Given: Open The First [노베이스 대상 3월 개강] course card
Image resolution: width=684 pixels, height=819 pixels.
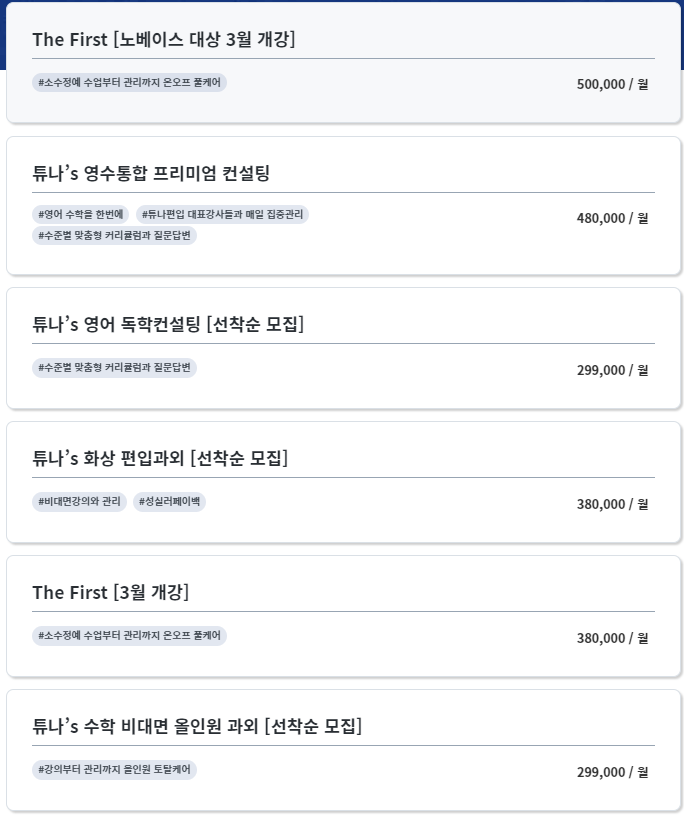Looking at the screenshot, I should click(343, 63).
